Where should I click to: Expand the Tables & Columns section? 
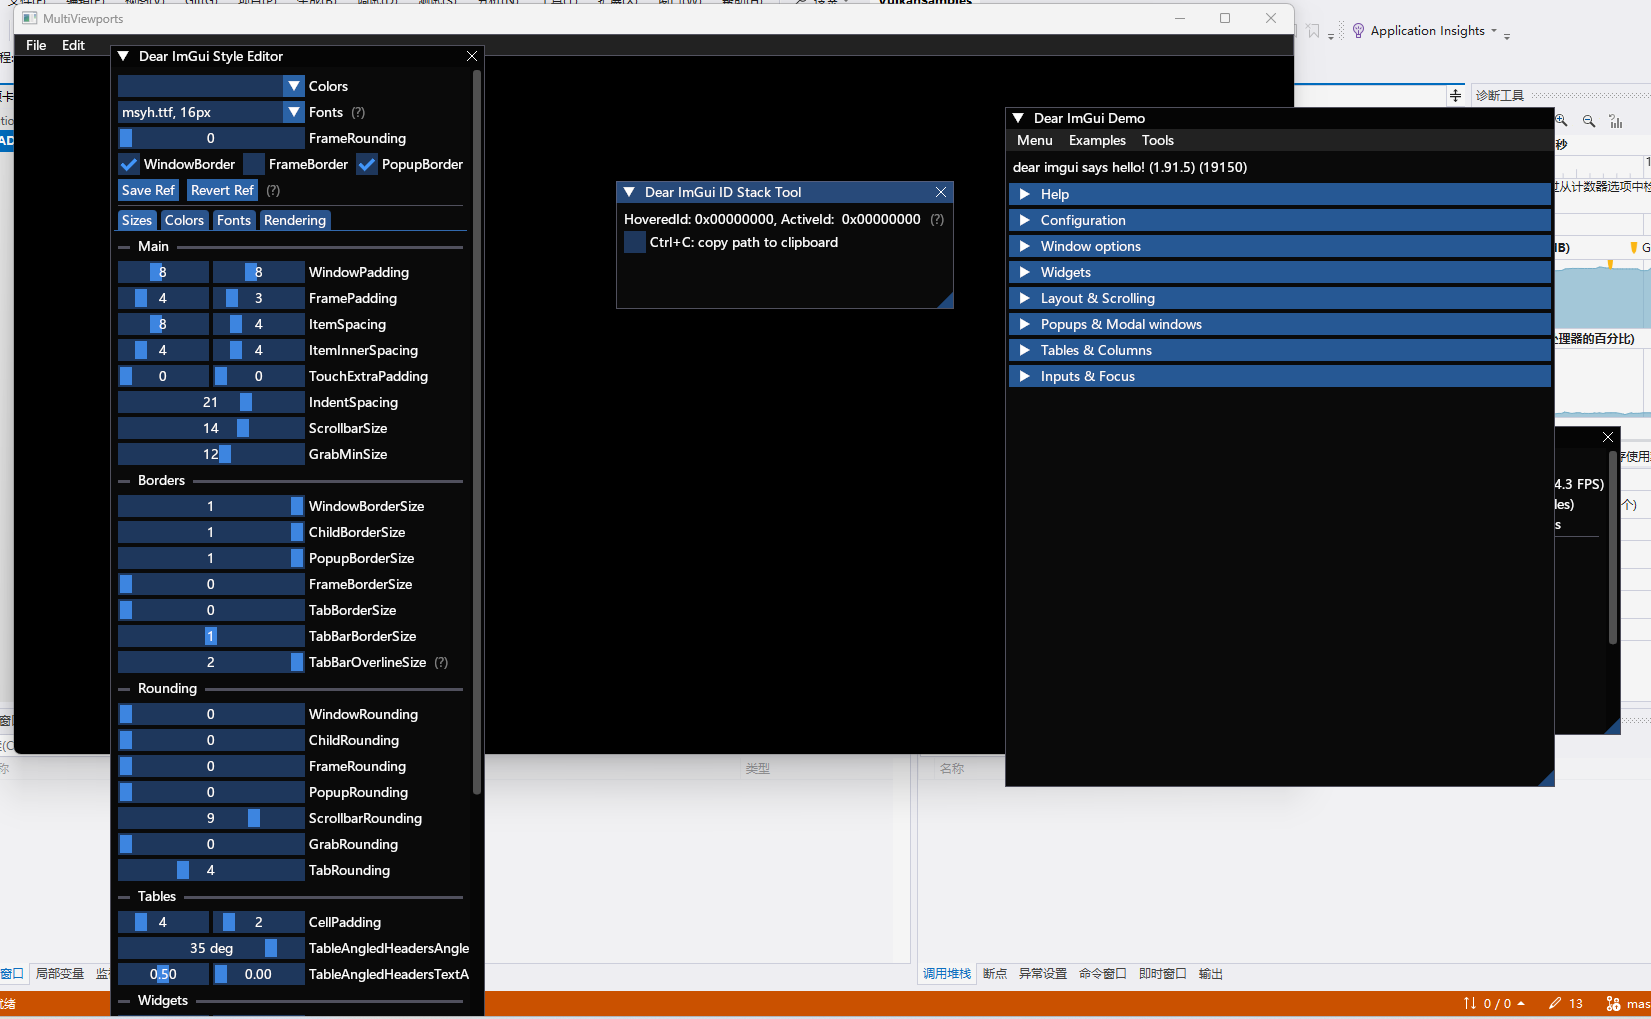point(1280,350)
